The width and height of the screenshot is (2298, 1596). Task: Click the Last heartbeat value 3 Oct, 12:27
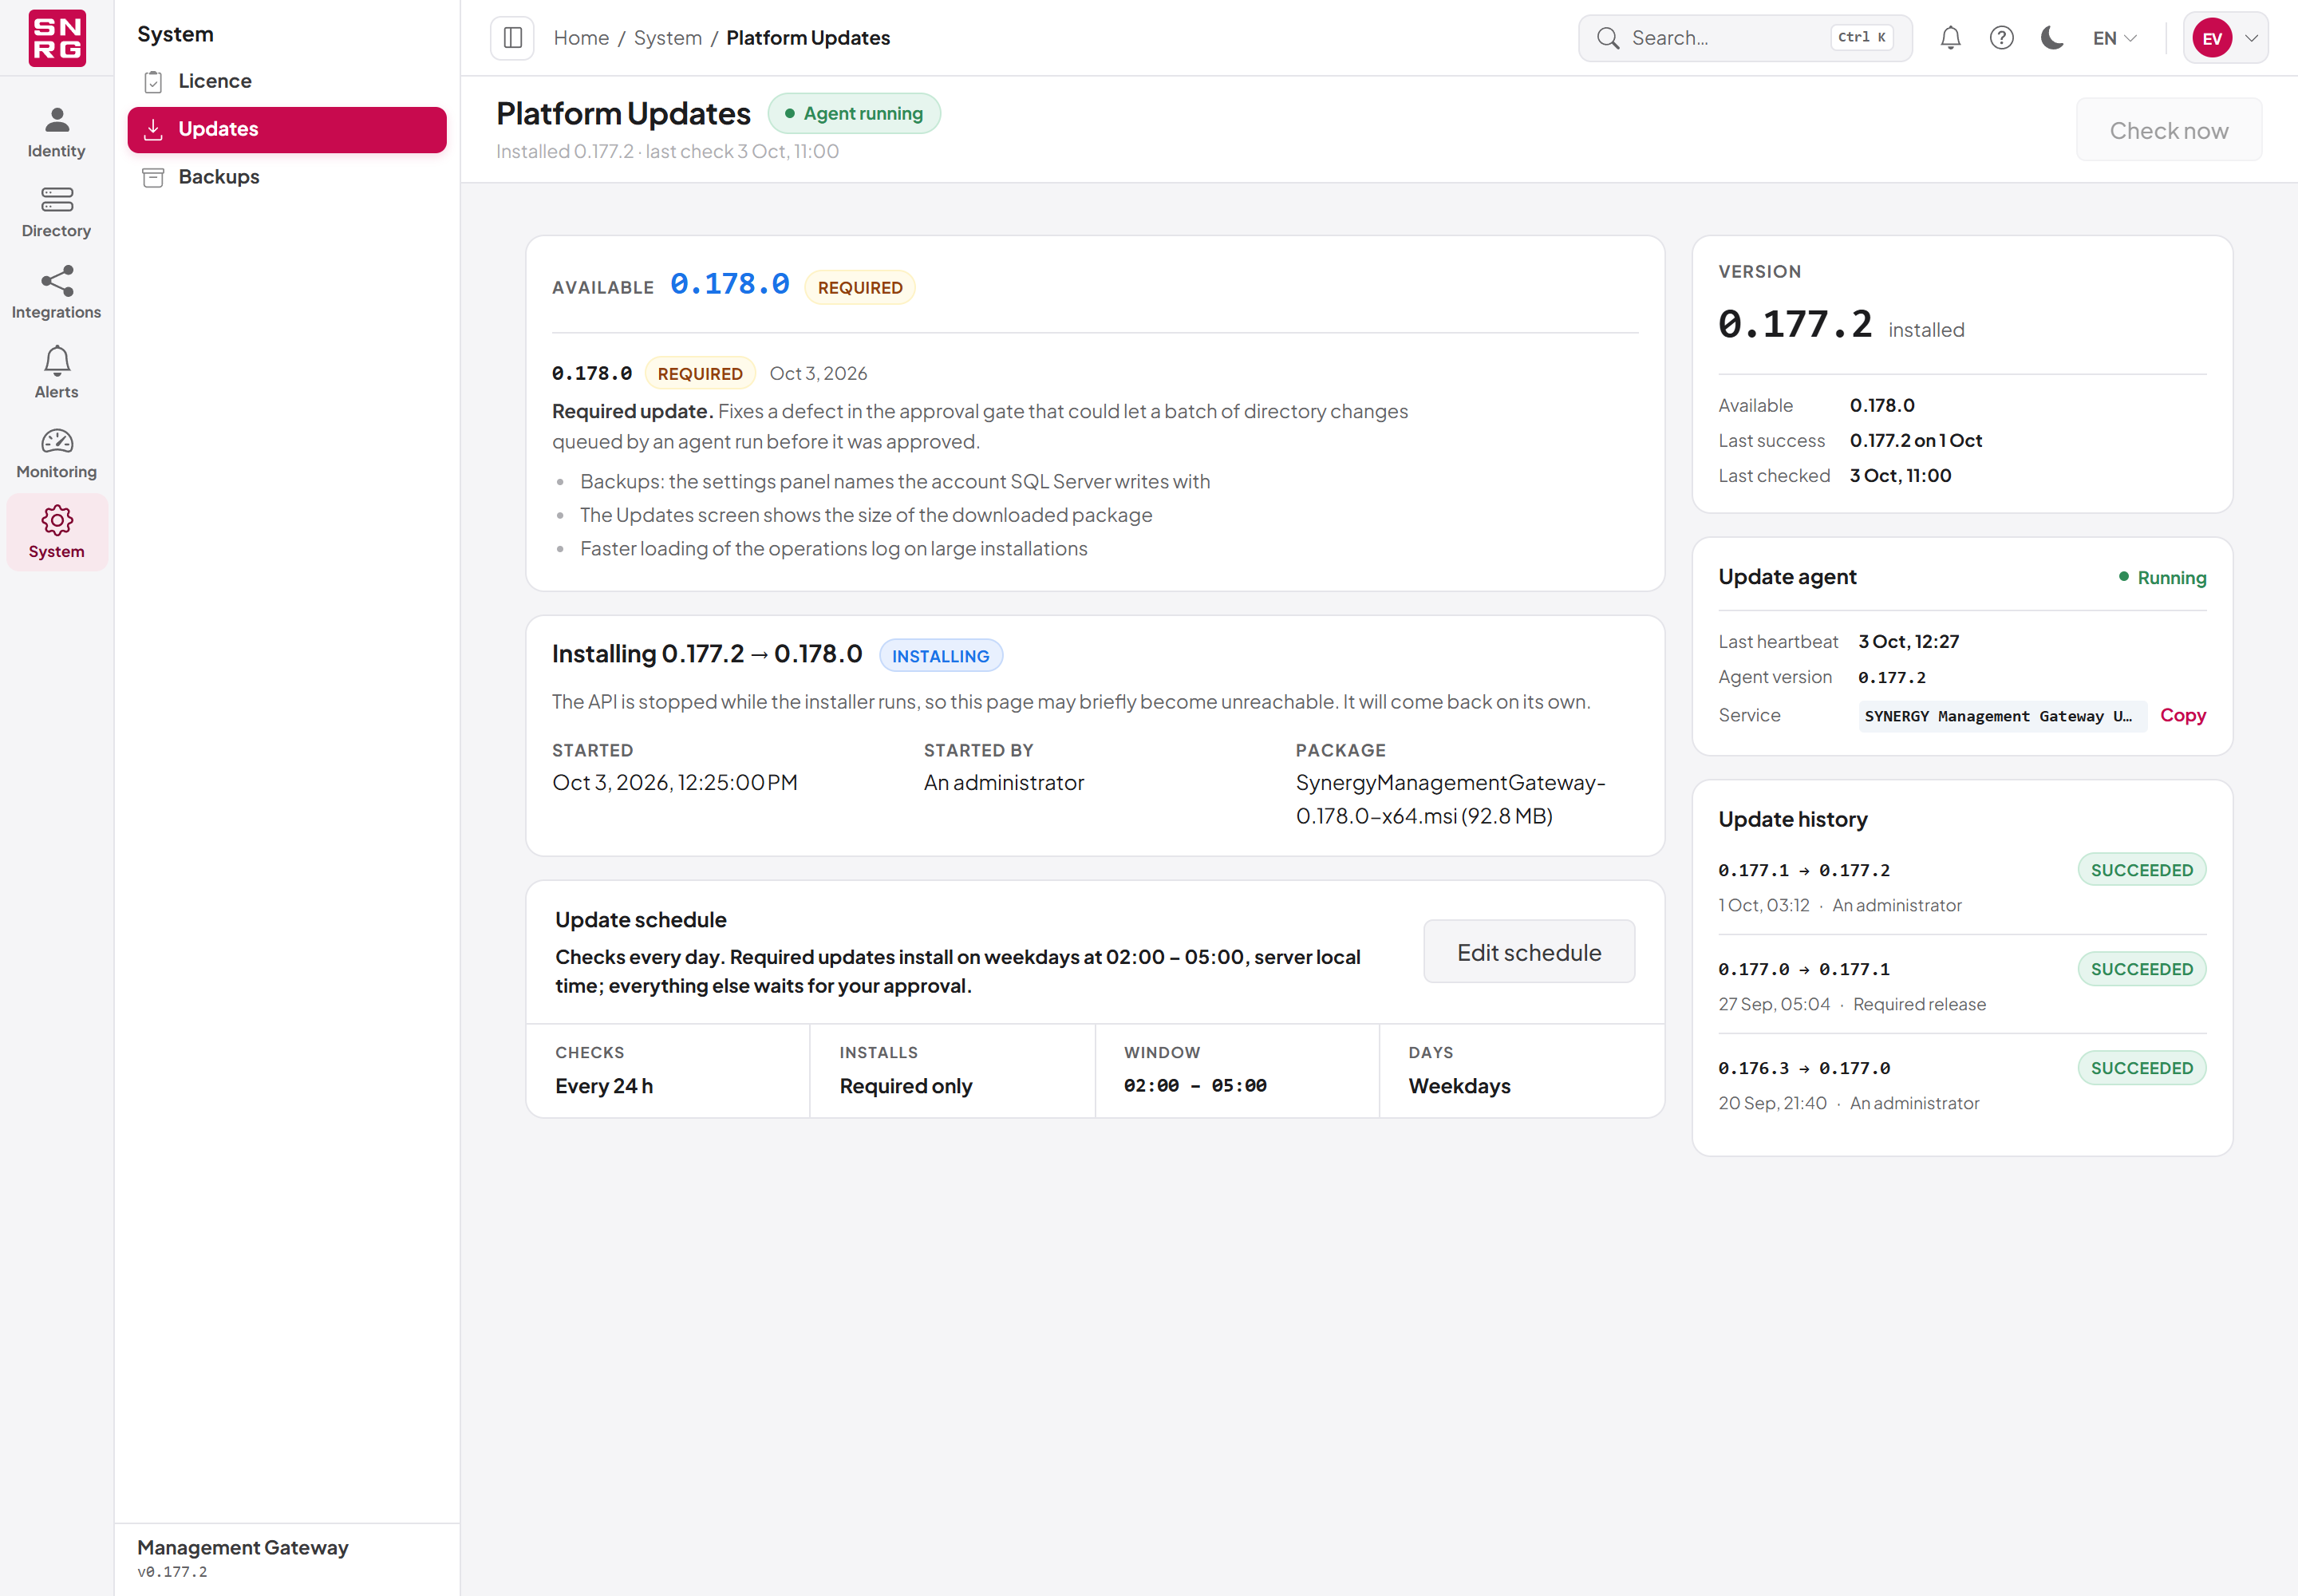point(1908,642)
